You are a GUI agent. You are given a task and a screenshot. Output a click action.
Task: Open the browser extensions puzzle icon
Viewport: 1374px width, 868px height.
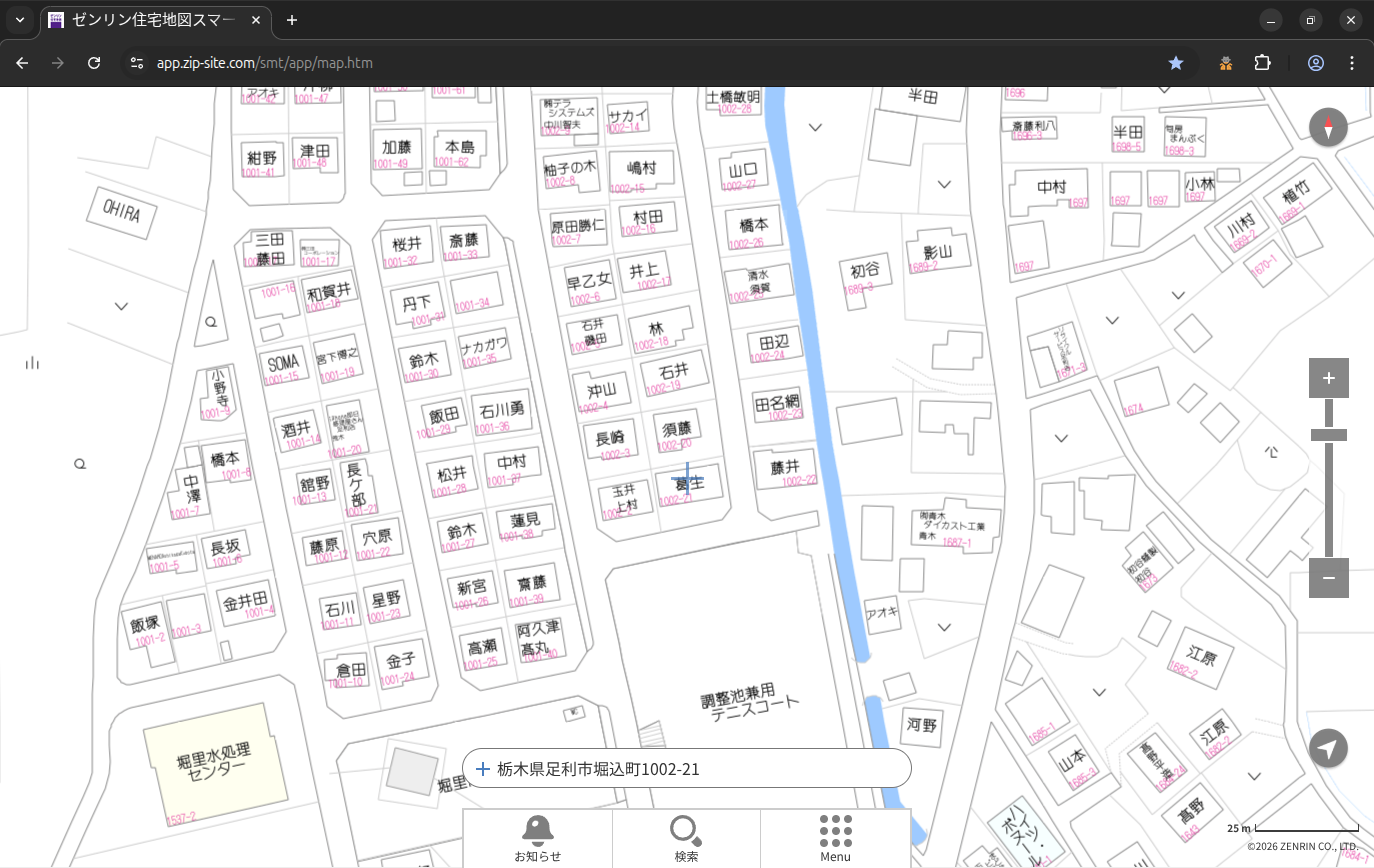tap(1262, 63)
